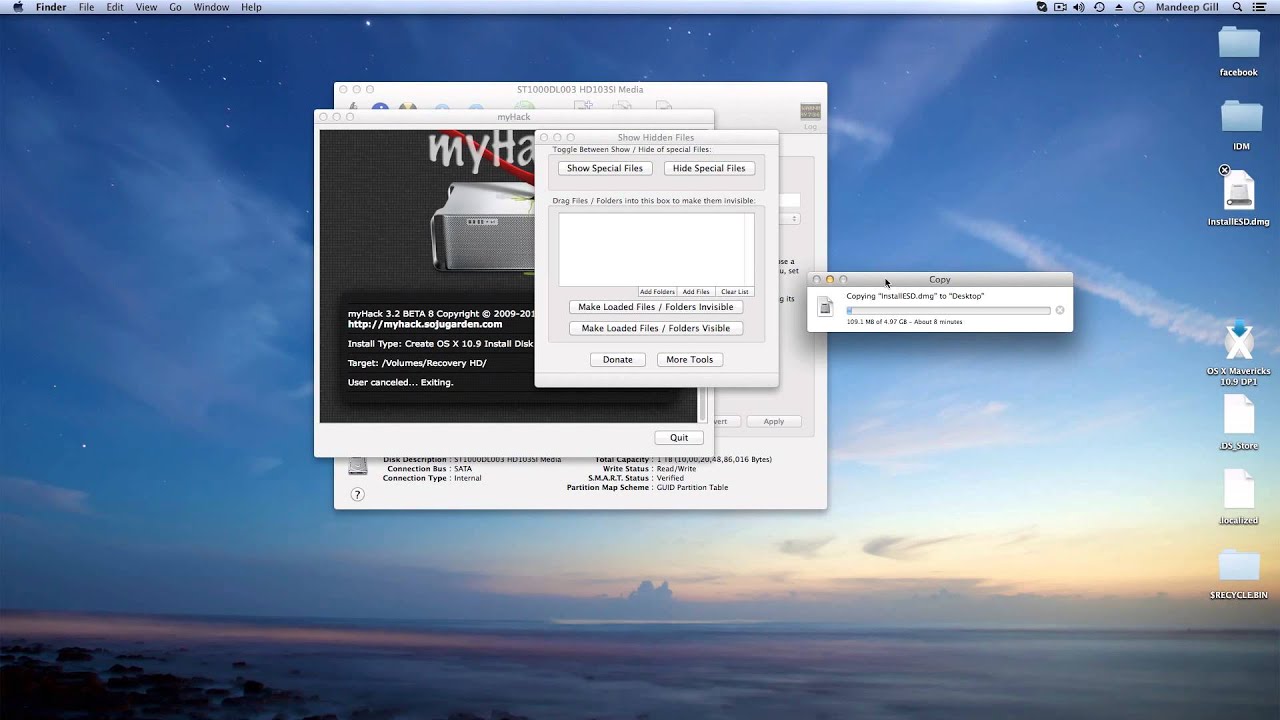Click Show Special Files button
This screenshot has width=1280, height=720.
605,168
